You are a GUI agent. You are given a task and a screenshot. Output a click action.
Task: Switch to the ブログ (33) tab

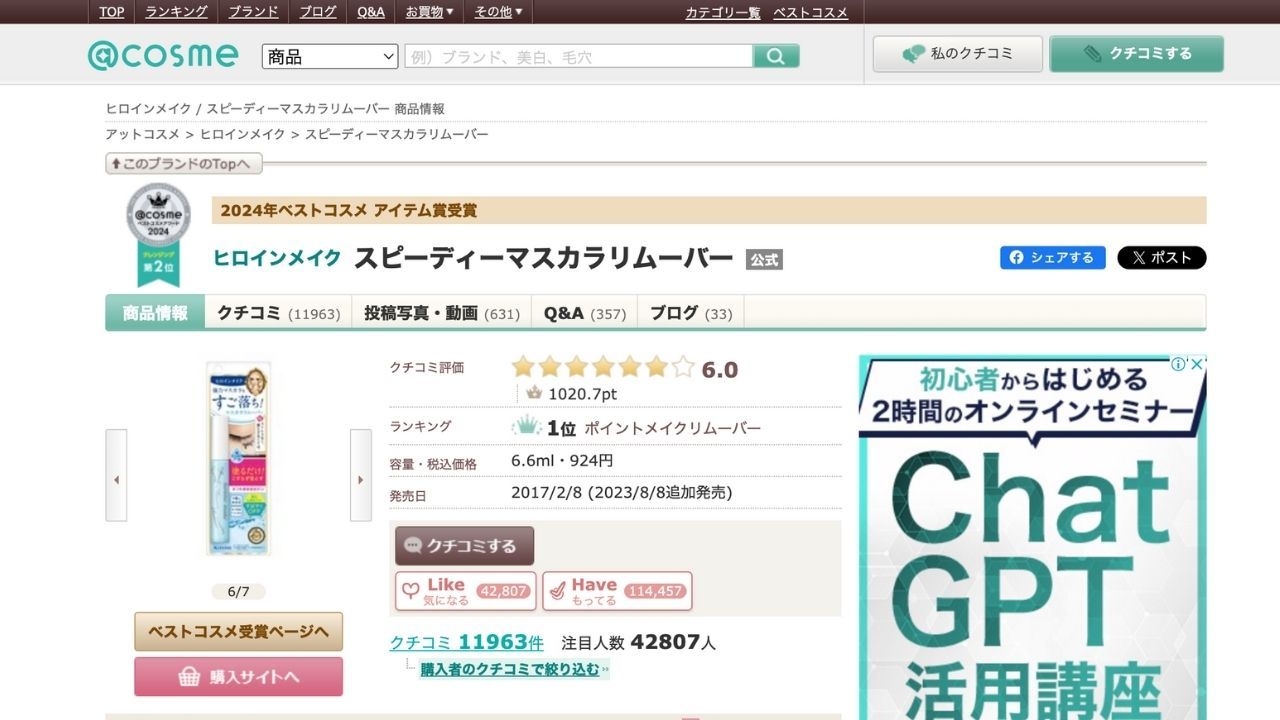691,313
